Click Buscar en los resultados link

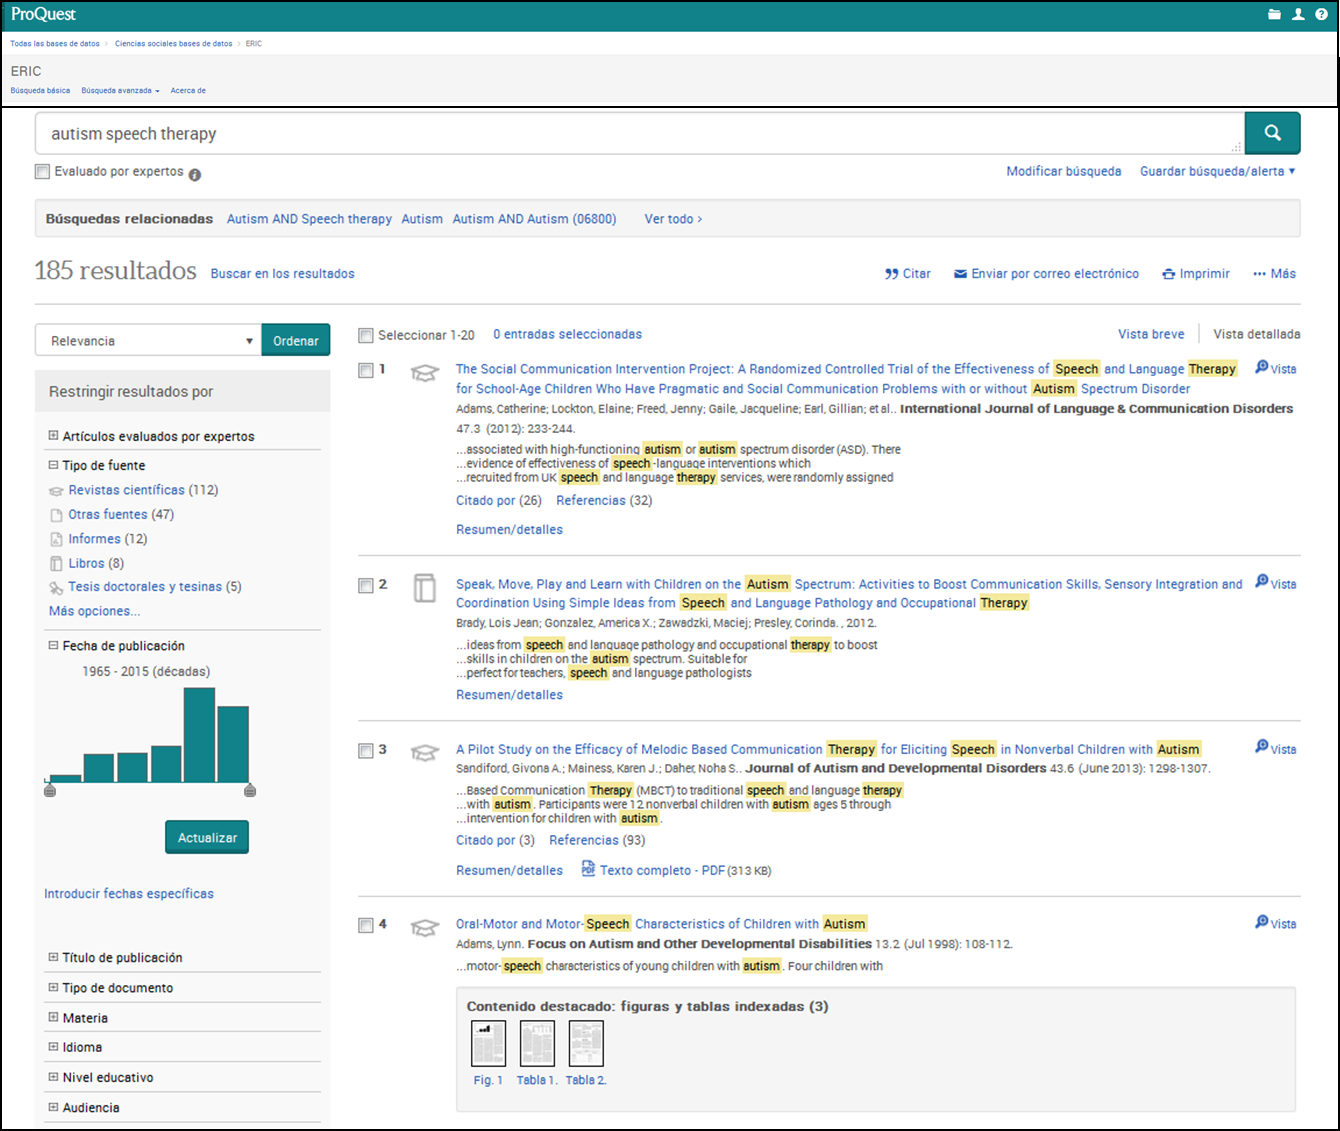coord(282,273)
